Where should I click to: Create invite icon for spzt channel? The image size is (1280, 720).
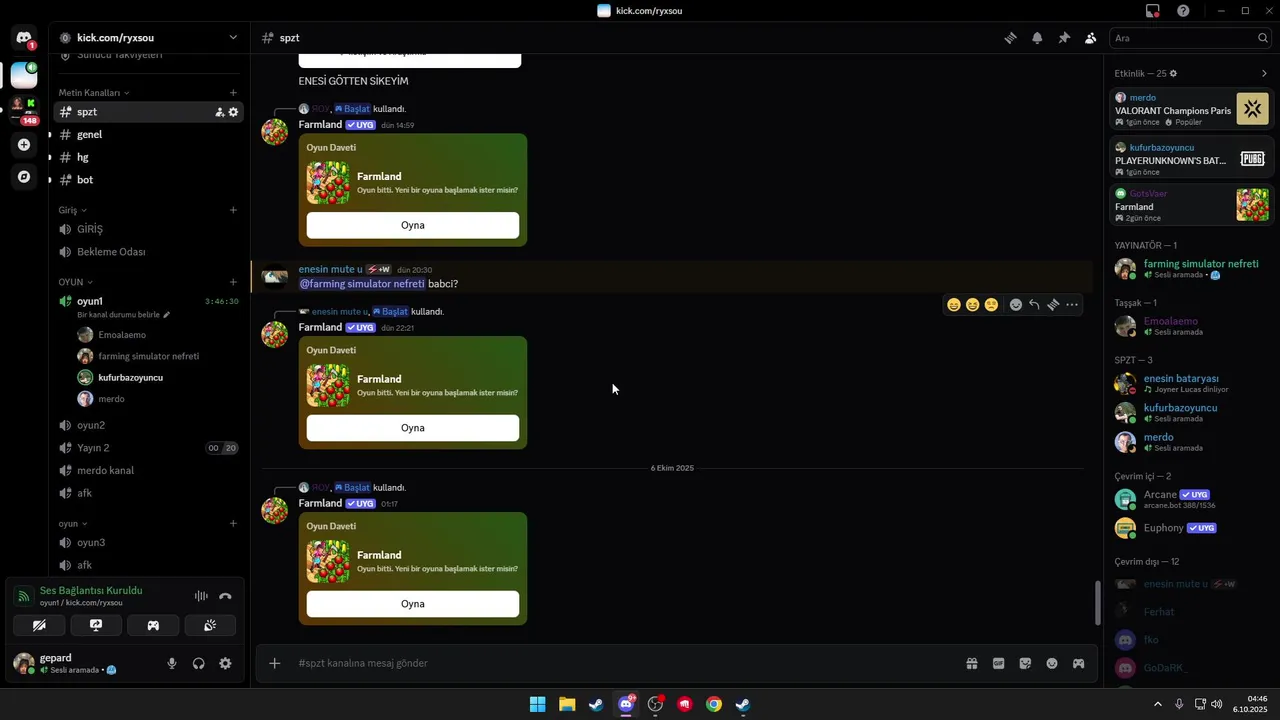coord(219,112)
